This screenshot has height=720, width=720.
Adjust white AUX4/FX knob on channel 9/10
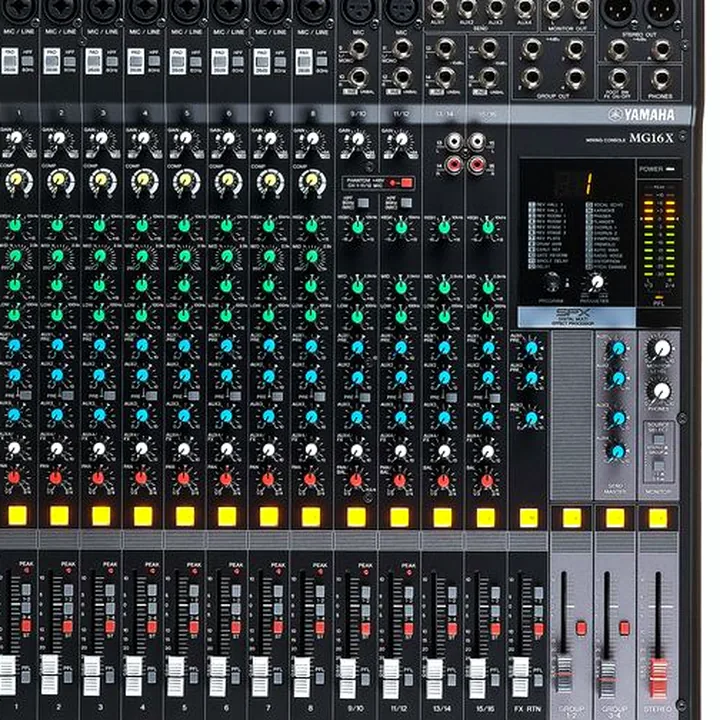[x=356, y=450]
